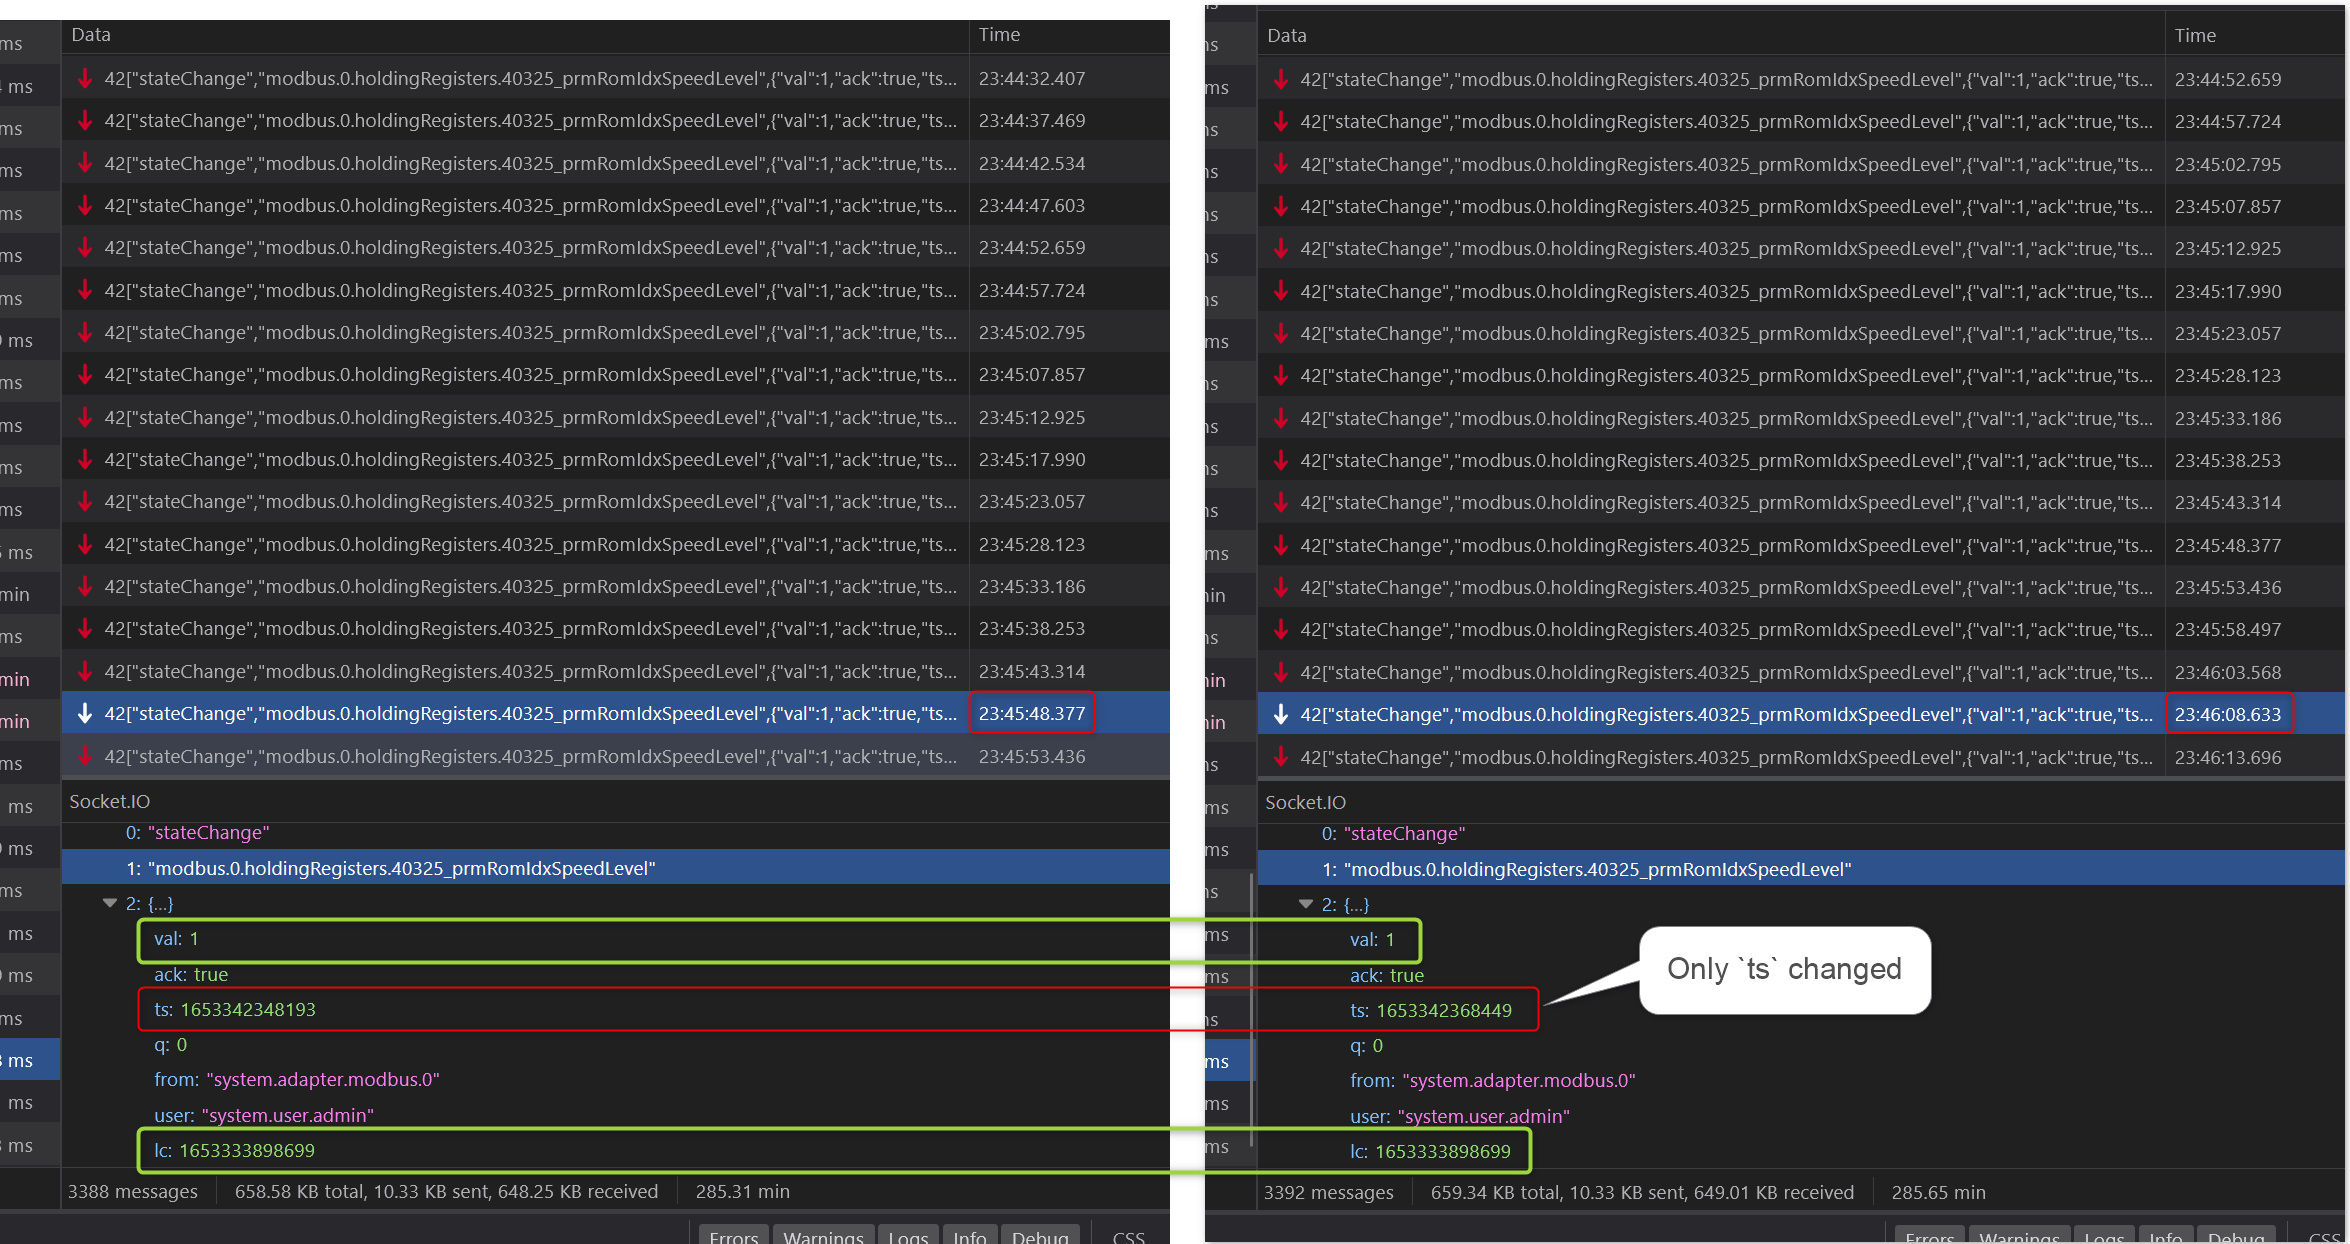Click the red download arrow on the 23:44:32.407 message
This screenshot has width=2350, height=1244.
click(x=86, y=77)
